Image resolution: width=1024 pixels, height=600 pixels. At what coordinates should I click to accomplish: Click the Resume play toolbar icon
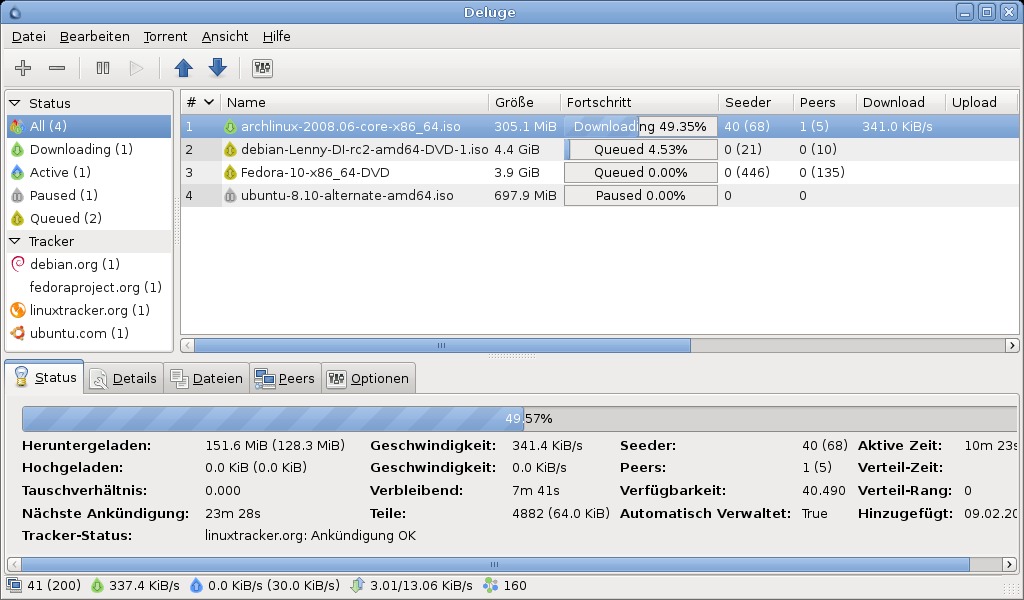coord(136,68)
